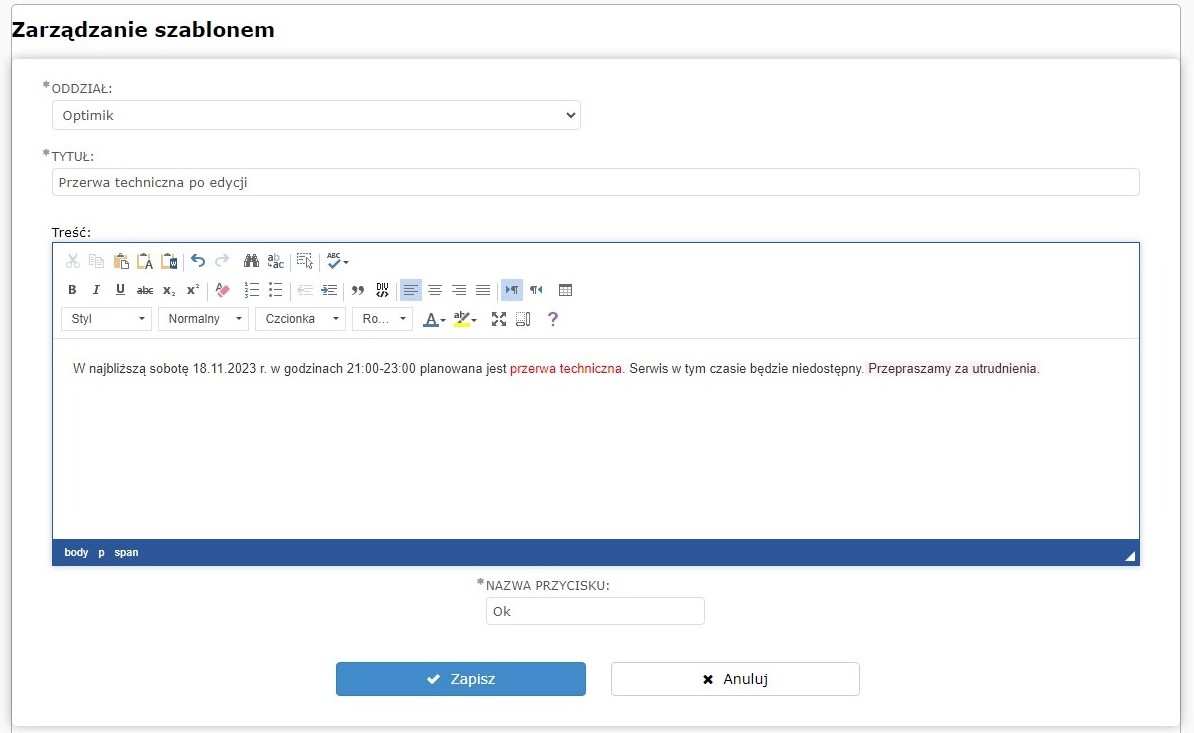1194x733 pixels.
Task: Toggle italic formatting
Action: pyautogui.click(x=96, y=290)
